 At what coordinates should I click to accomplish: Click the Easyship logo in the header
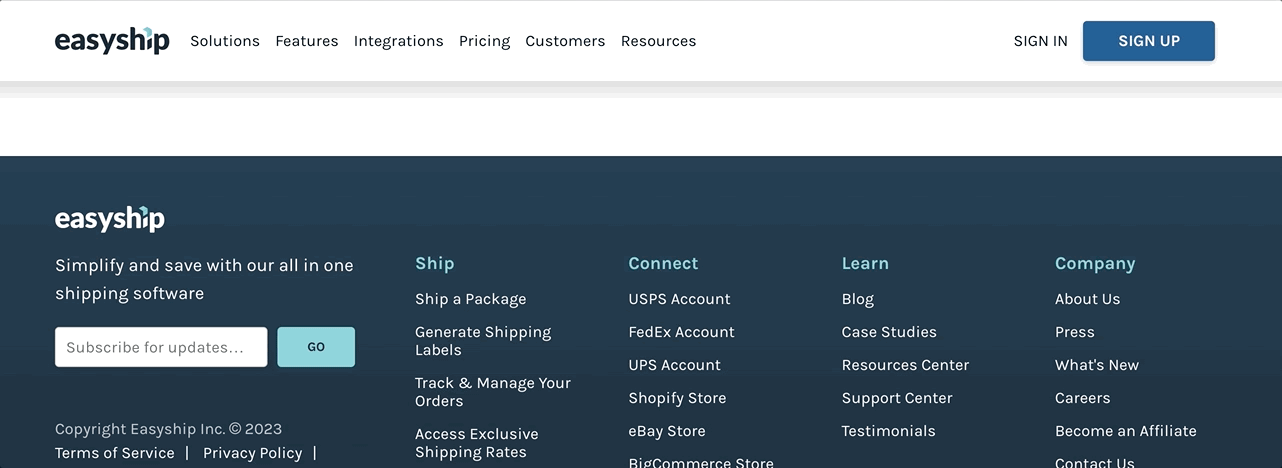(112, 41)
